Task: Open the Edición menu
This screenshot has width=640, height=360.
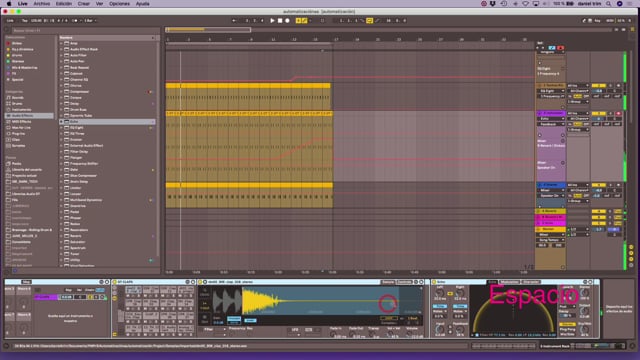Action: (x=64, y=4)
